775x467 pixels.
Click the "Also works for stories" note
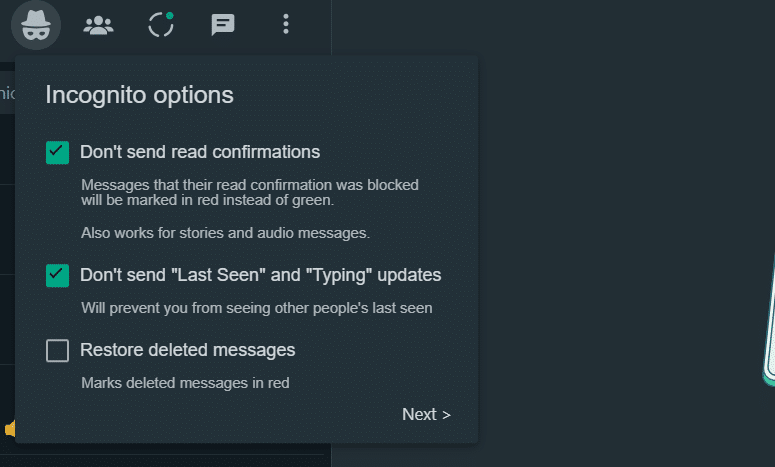pyautogui.click(x=225, y=233)
